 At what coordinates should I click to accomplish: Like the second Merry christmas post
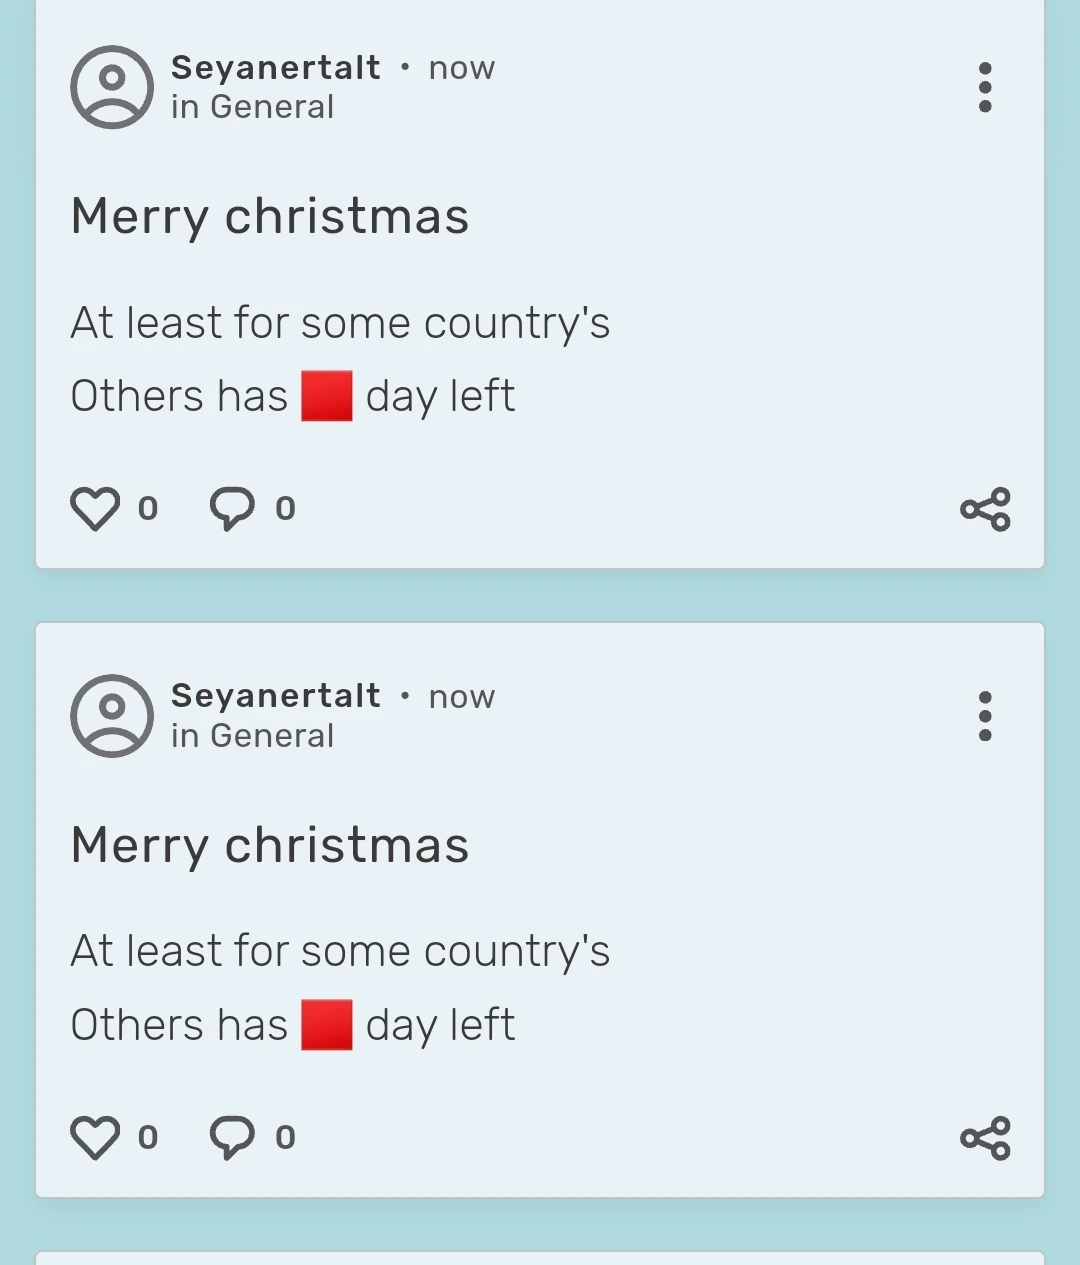(96, 1137)
